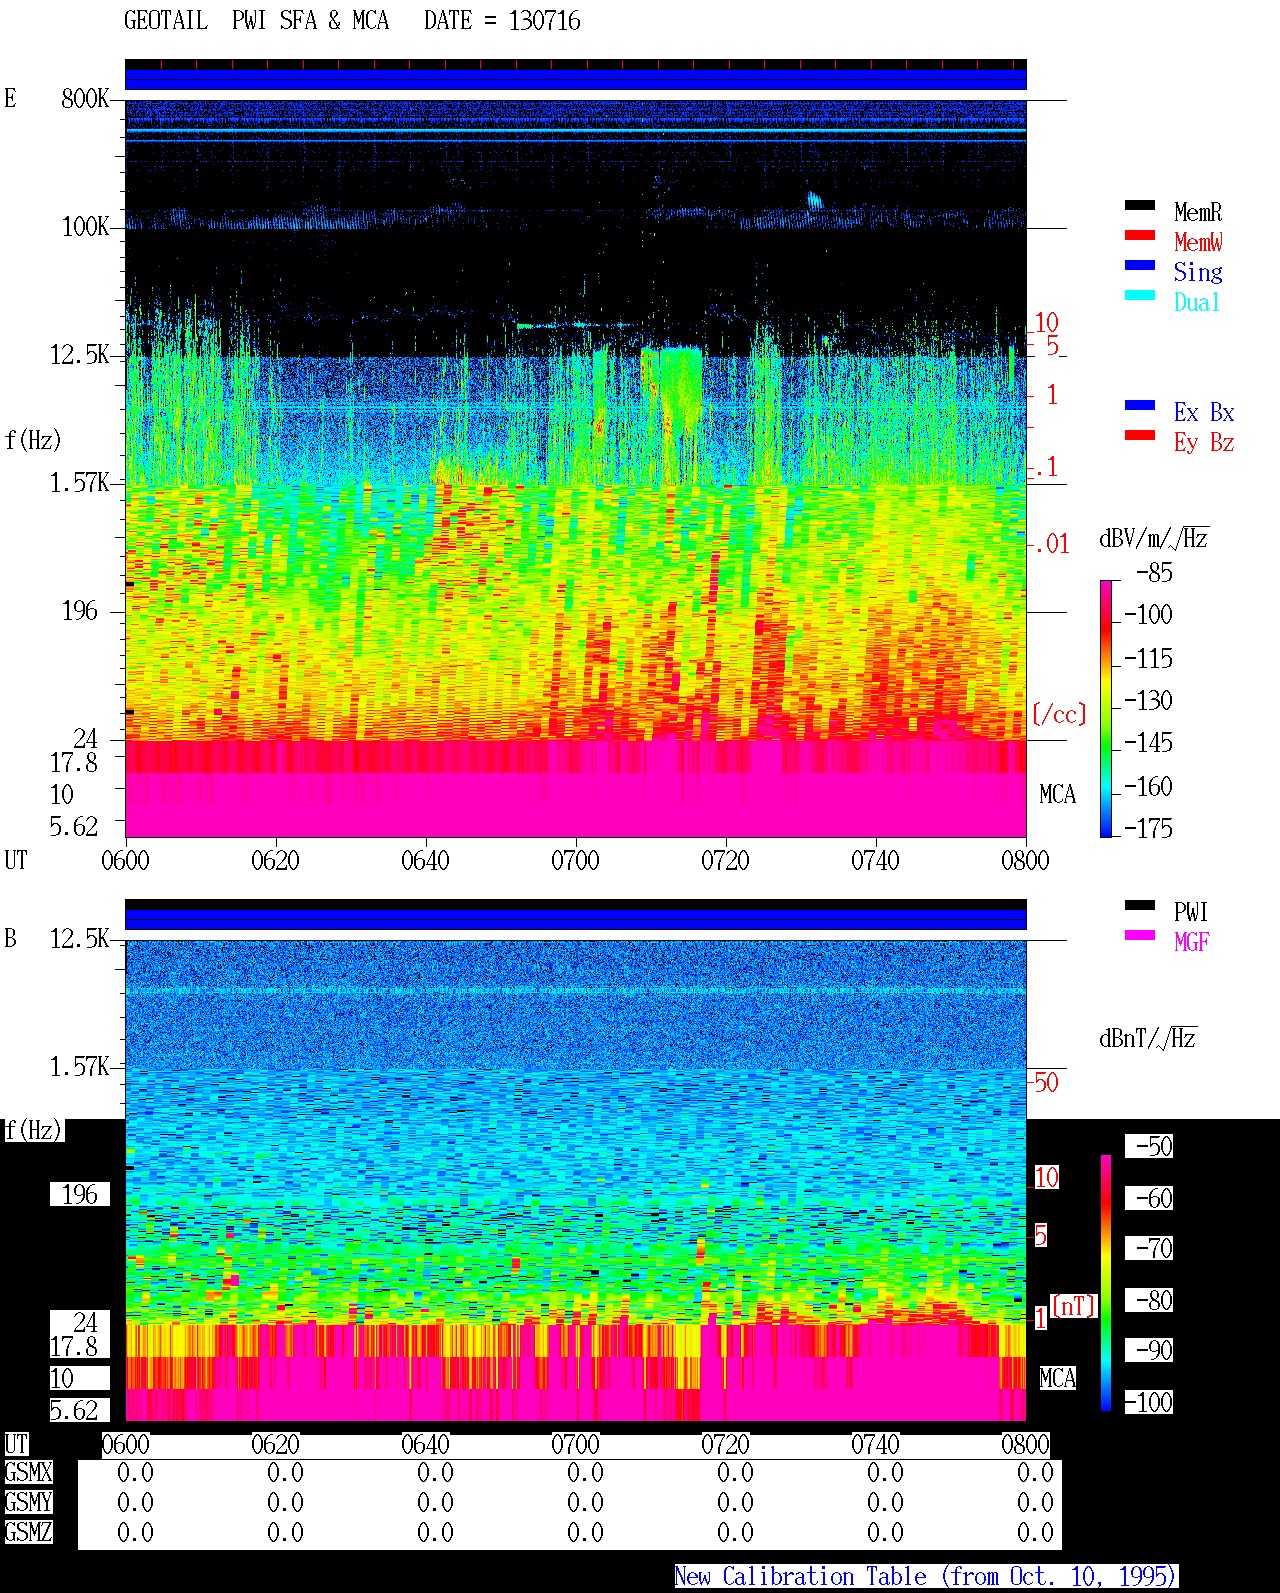Click the GSMZ value under 0800
1280x1593 pixels.
(1035, 1532)
